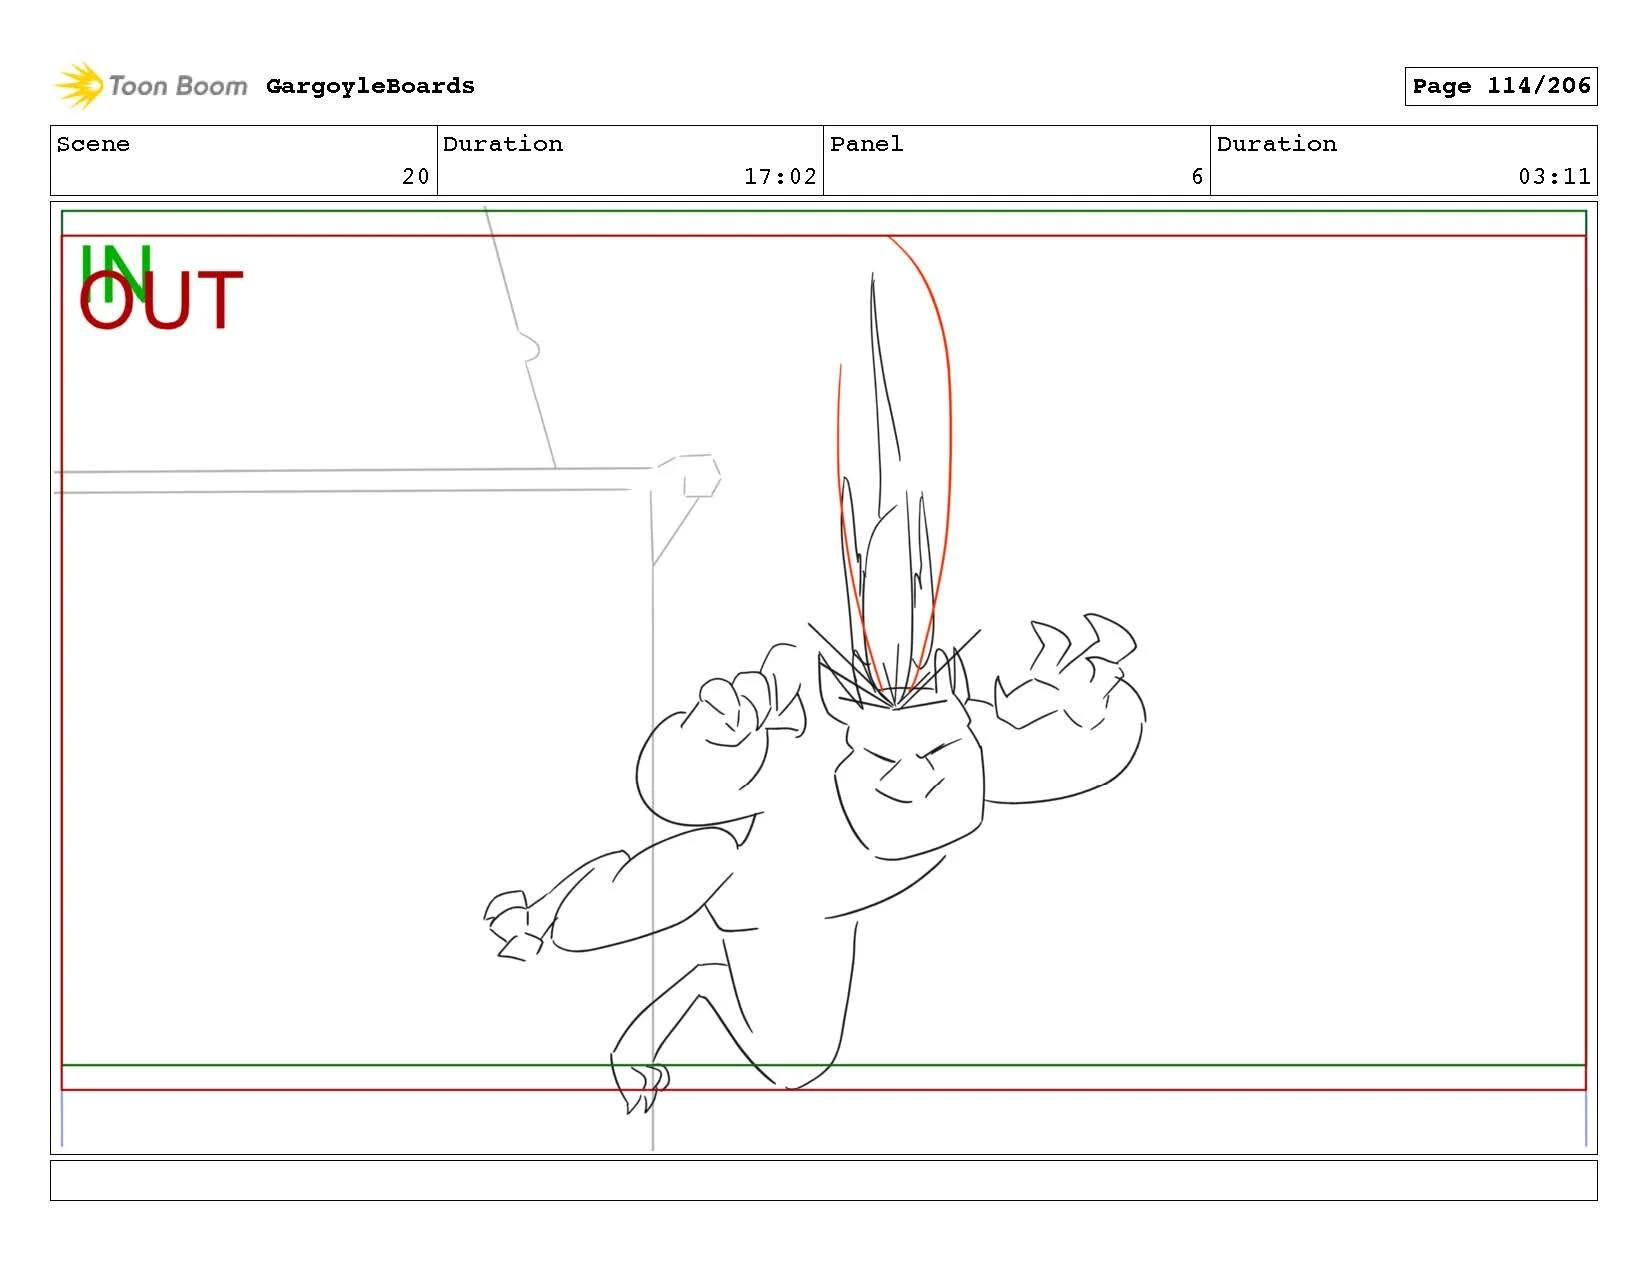Image resolution: width=1648 pixels, height=1276 pixels.
Task: Click the scene number value 20
Action: point(416,177)
